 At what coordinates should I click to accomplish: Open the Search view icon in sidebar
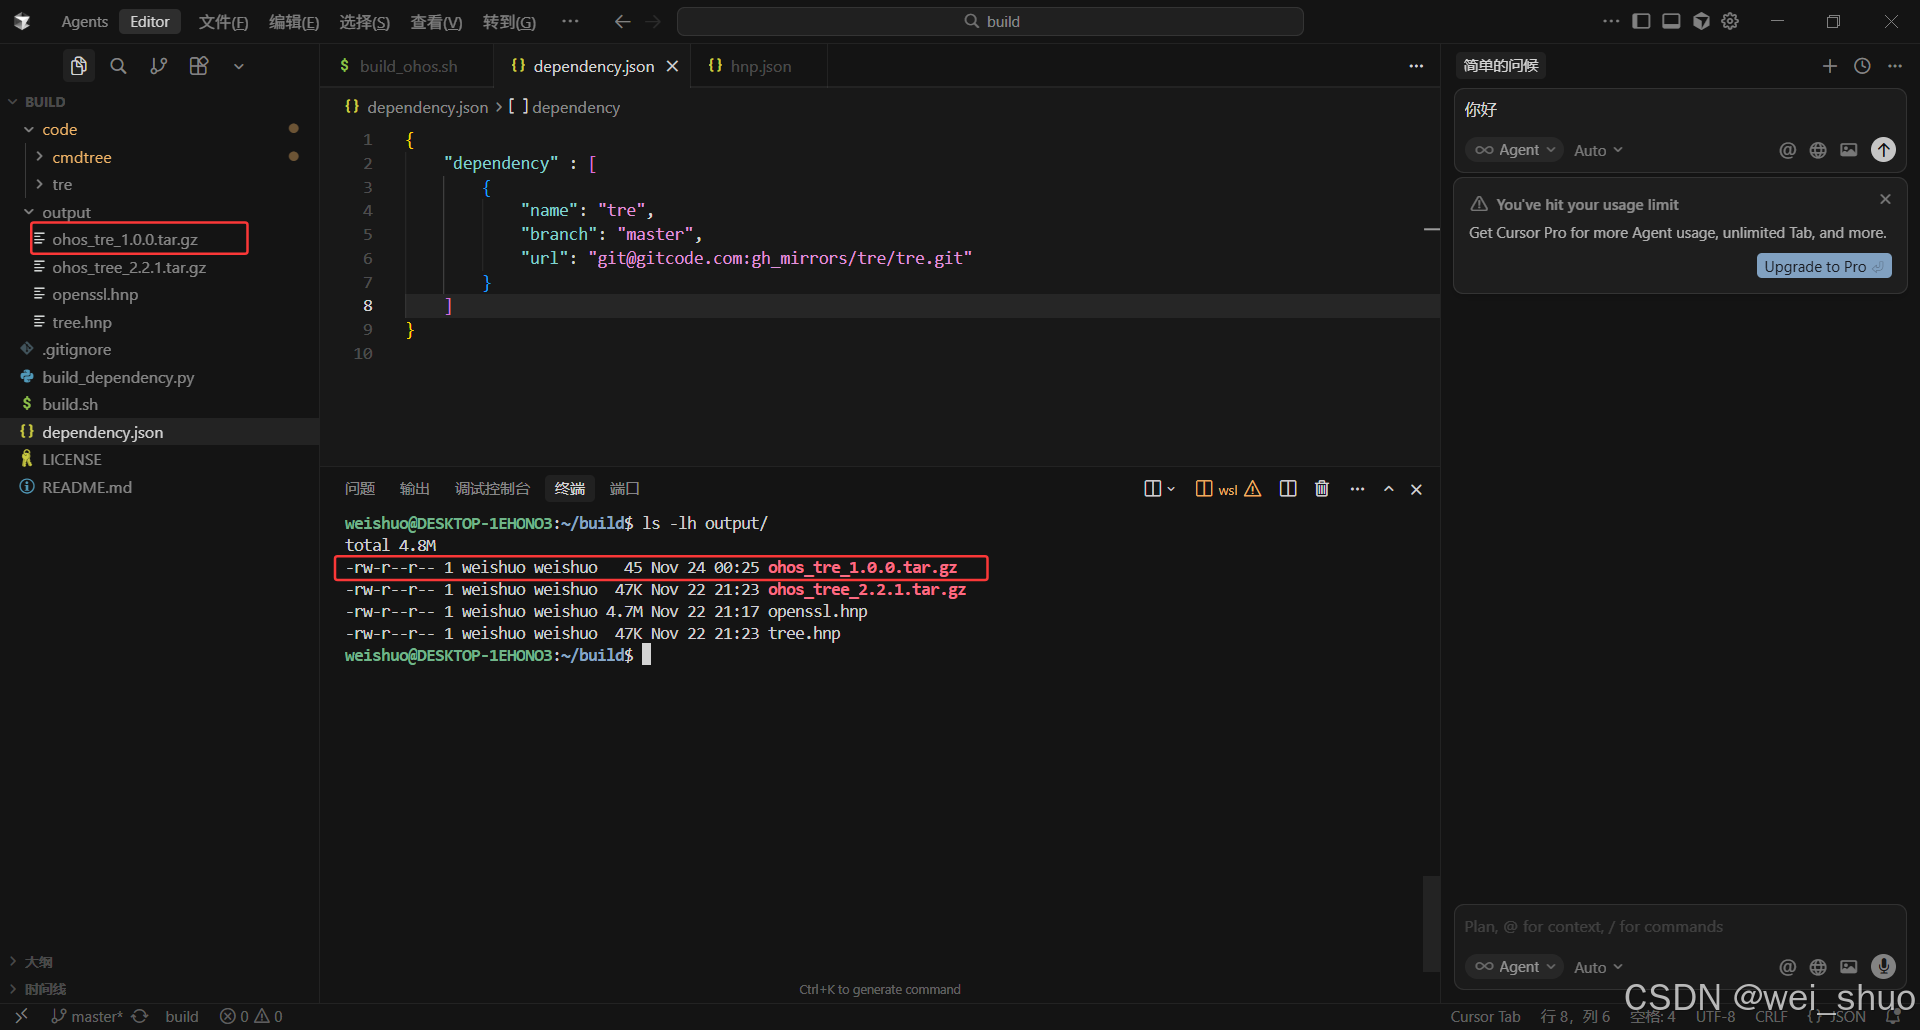tap(118, 66)
